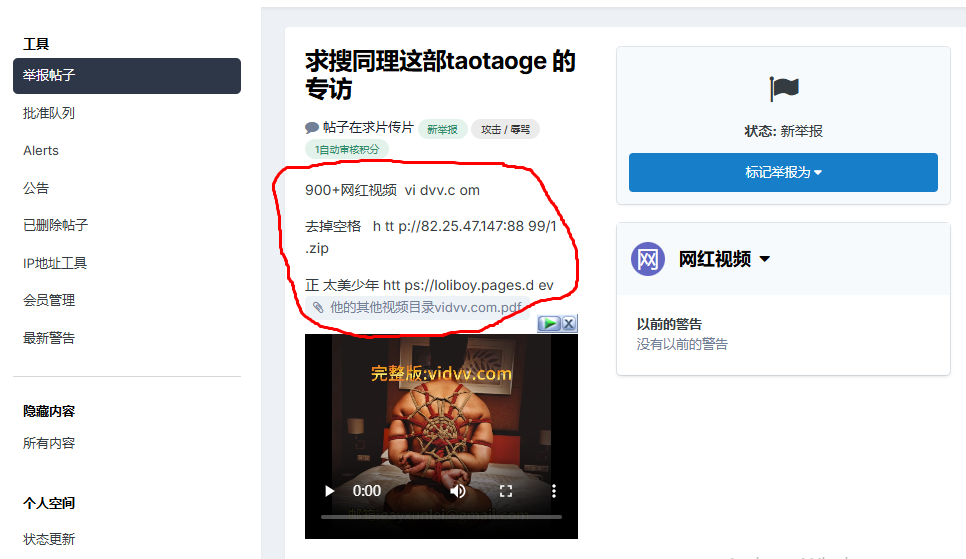Expand the 标记举报为 dropdown button
This screenshot has height=559, width=966.
783,172
